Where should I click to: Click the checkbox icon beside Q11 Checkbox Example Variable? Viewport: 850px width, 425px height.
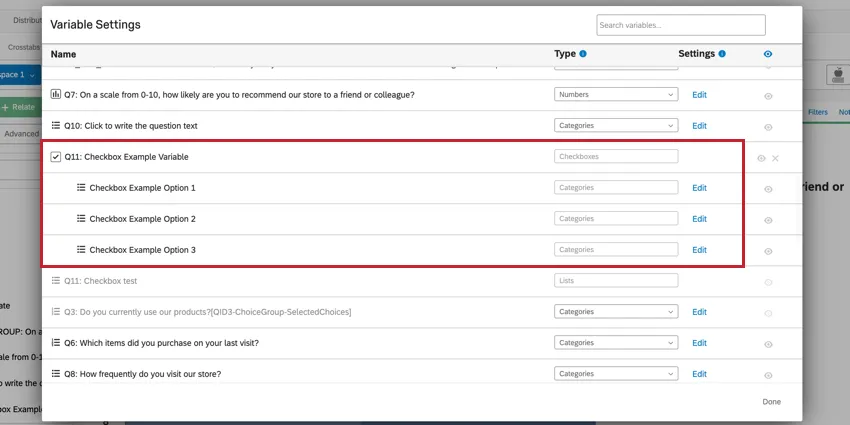tap(56, 157)
